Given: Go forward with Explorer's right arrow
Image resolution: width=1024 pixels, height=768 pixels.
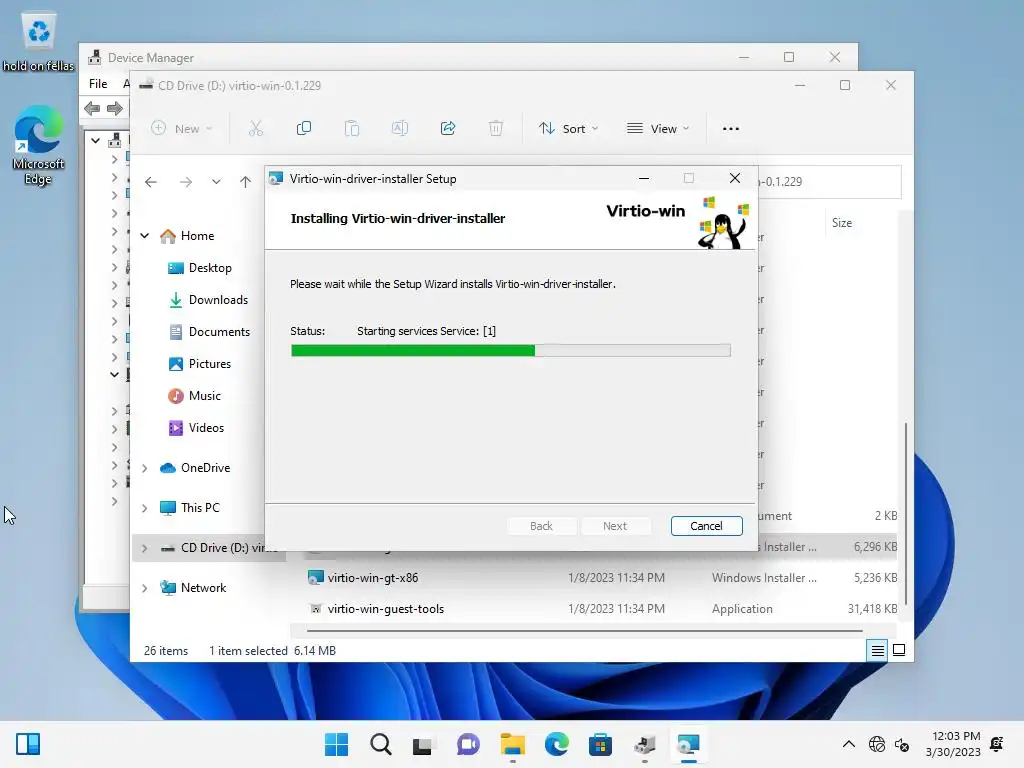Looking at the screenshot, I should pos(186,182).
